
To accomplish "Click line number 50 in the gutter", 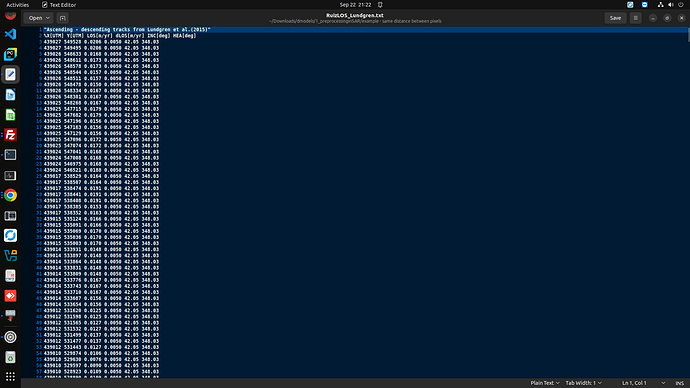I will (x=39, y=329).
